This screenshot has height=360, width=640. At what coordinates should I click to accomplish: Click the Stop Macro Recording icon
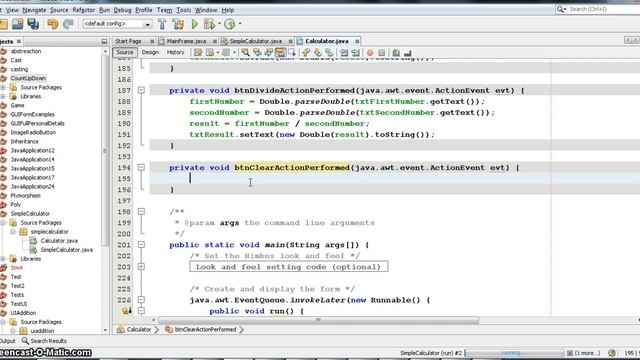coord(382,53)
